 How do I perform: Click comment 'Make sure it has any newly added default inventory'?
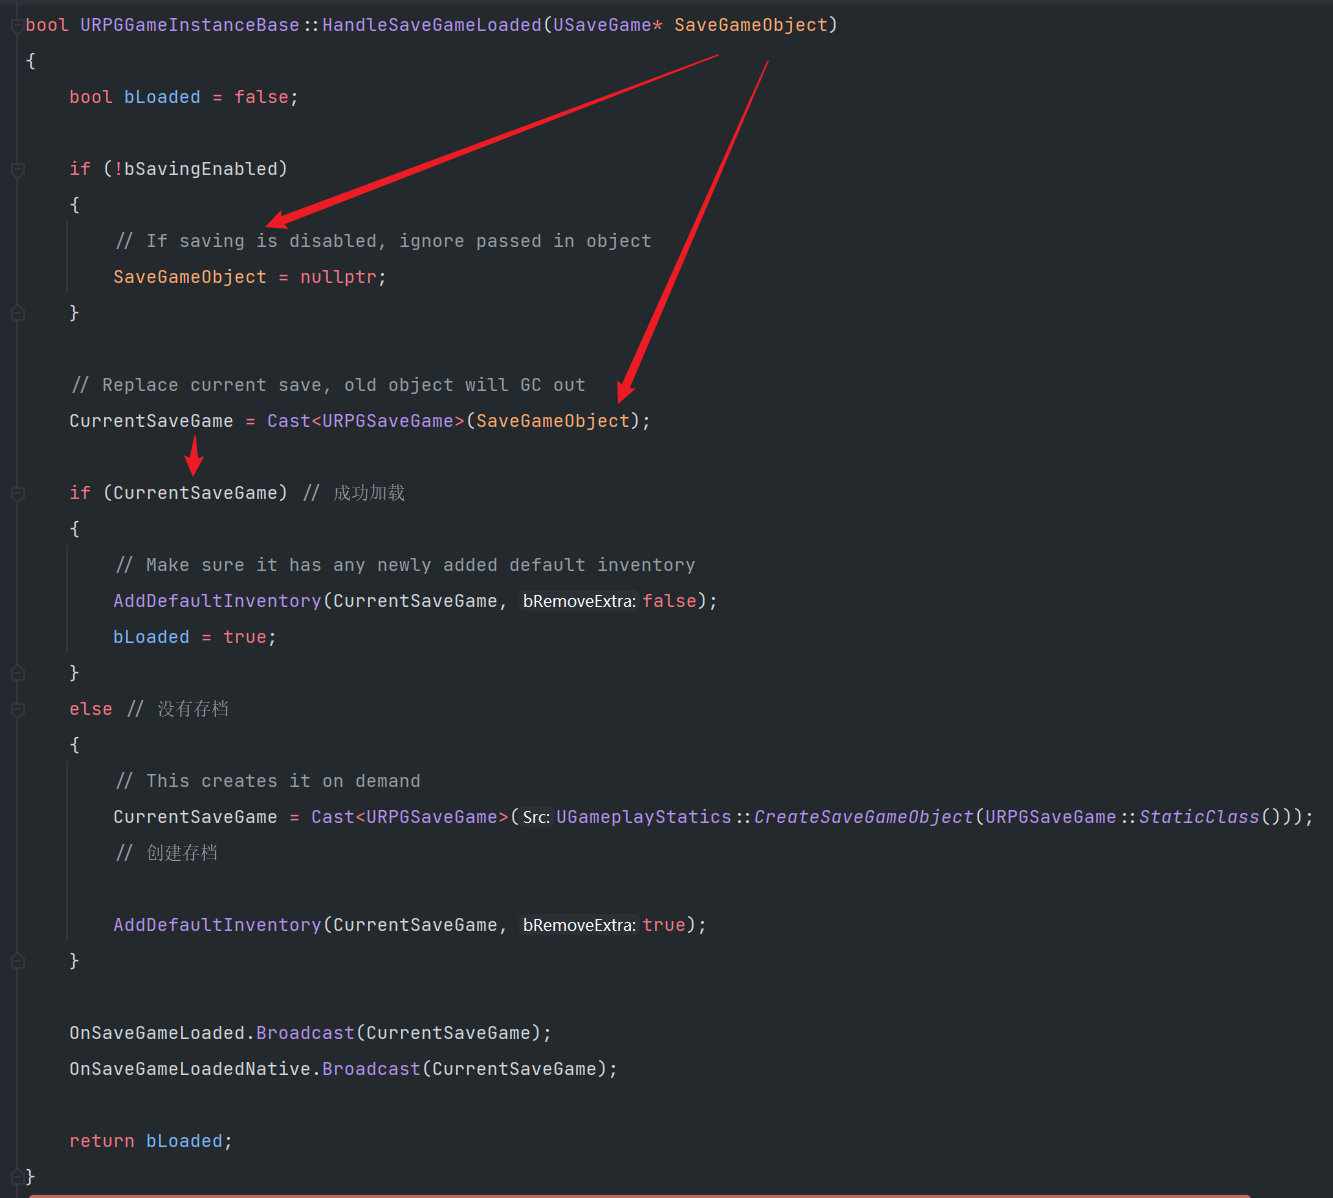[x=405, y=565]
